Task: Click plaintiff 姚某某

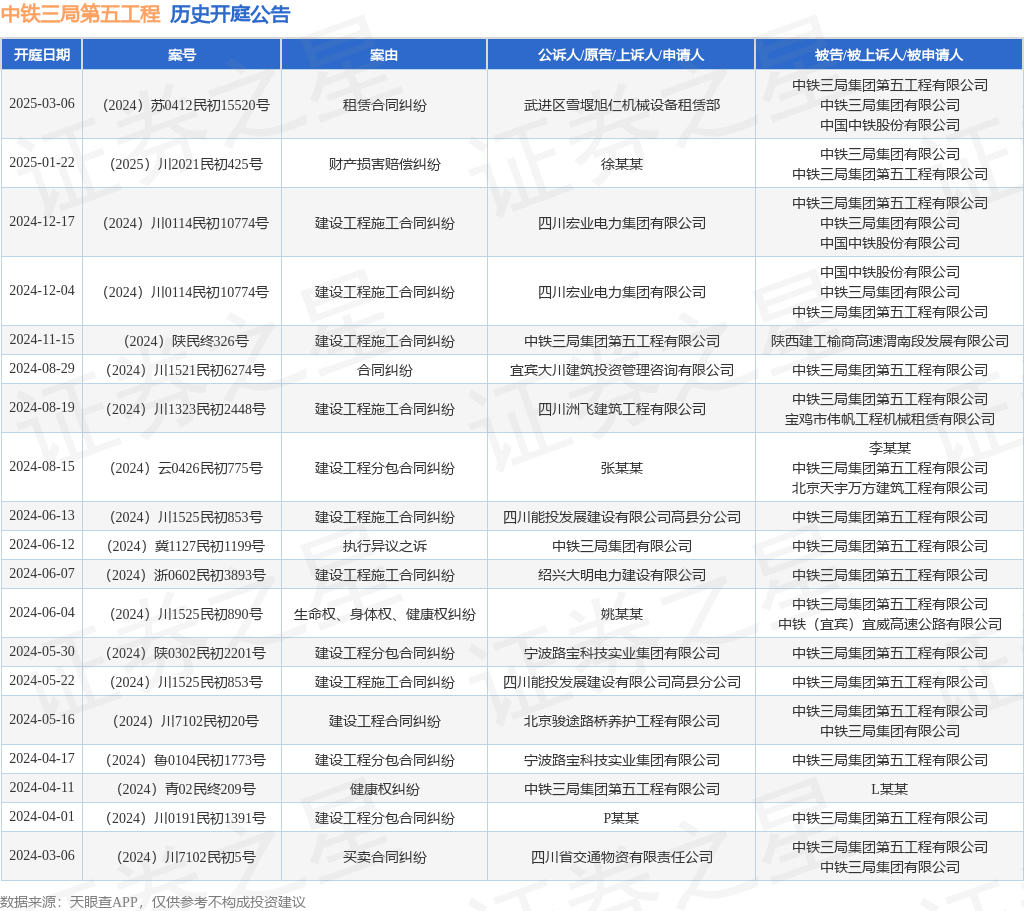Action: click(x=622, y=614)
